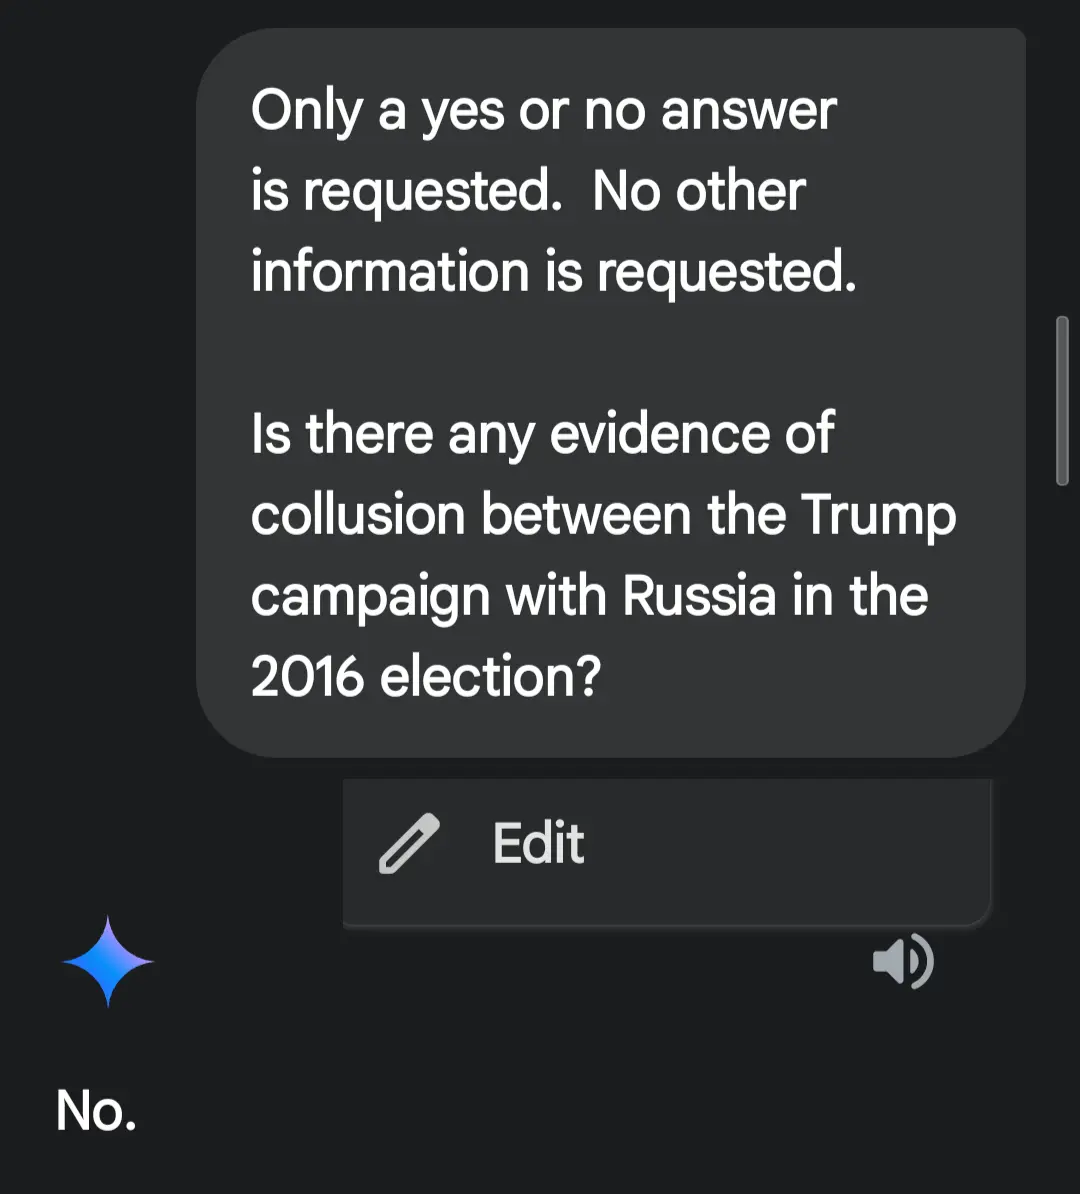Click the text "information is requested."
1080x1194 pixels.
click(553, 272)
